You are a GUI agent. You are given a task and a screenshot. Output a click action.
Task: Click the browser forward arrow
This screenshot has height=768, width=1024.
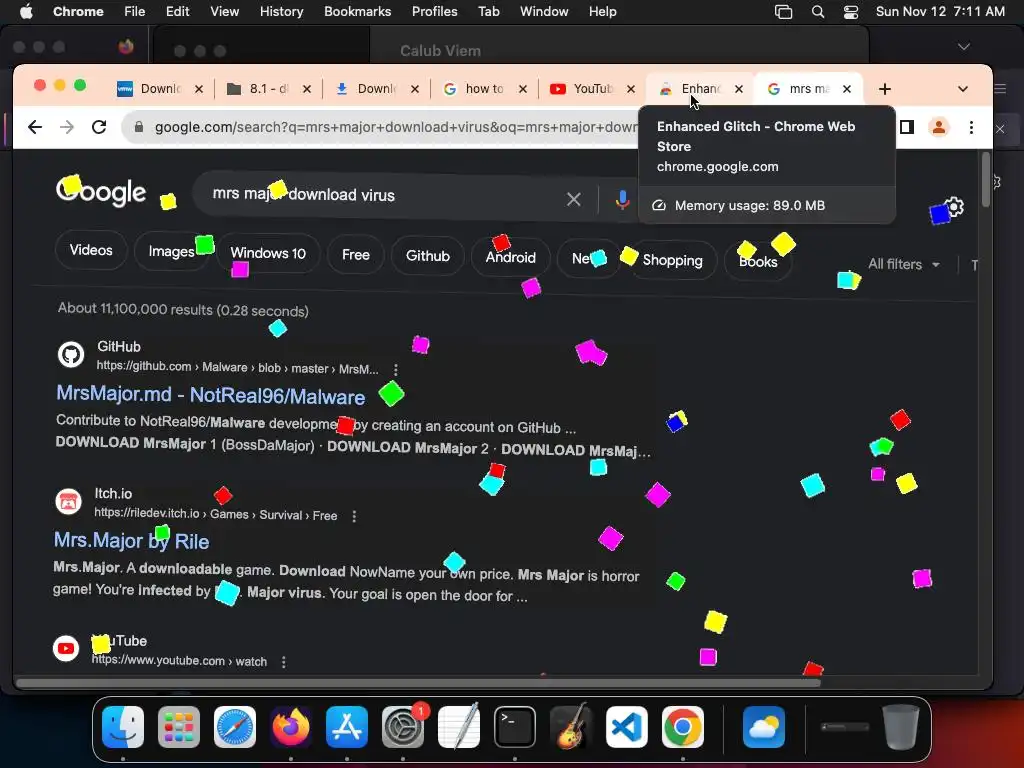(67, 127)
